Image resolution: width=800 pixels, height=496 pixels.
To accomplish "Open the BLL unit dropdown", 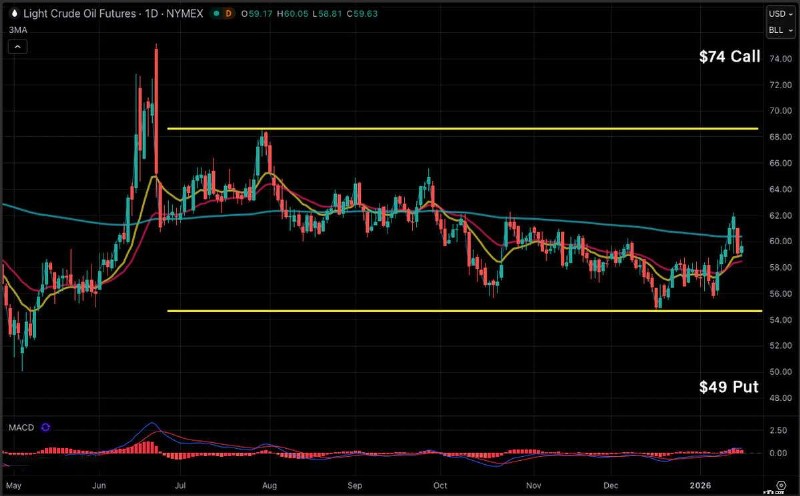I will (x=780, y=30).
